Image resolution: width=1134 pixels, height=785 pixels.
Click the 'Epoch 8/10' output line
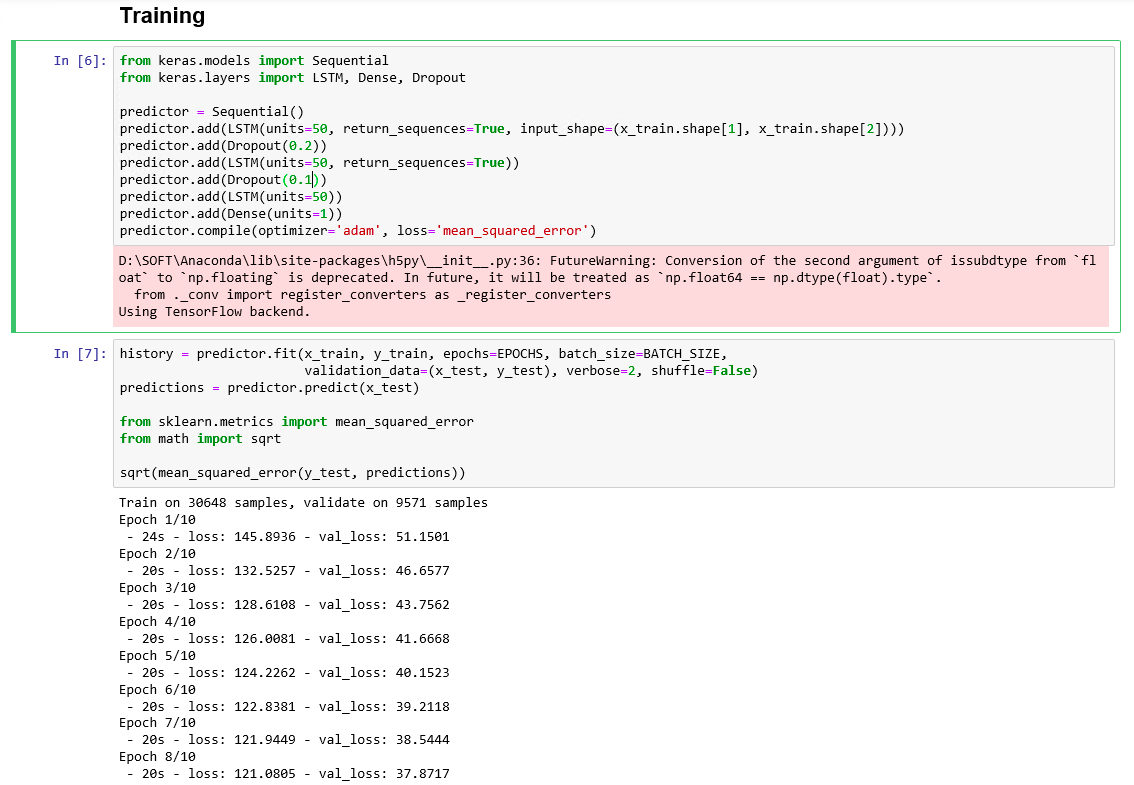tap(157, 757)
